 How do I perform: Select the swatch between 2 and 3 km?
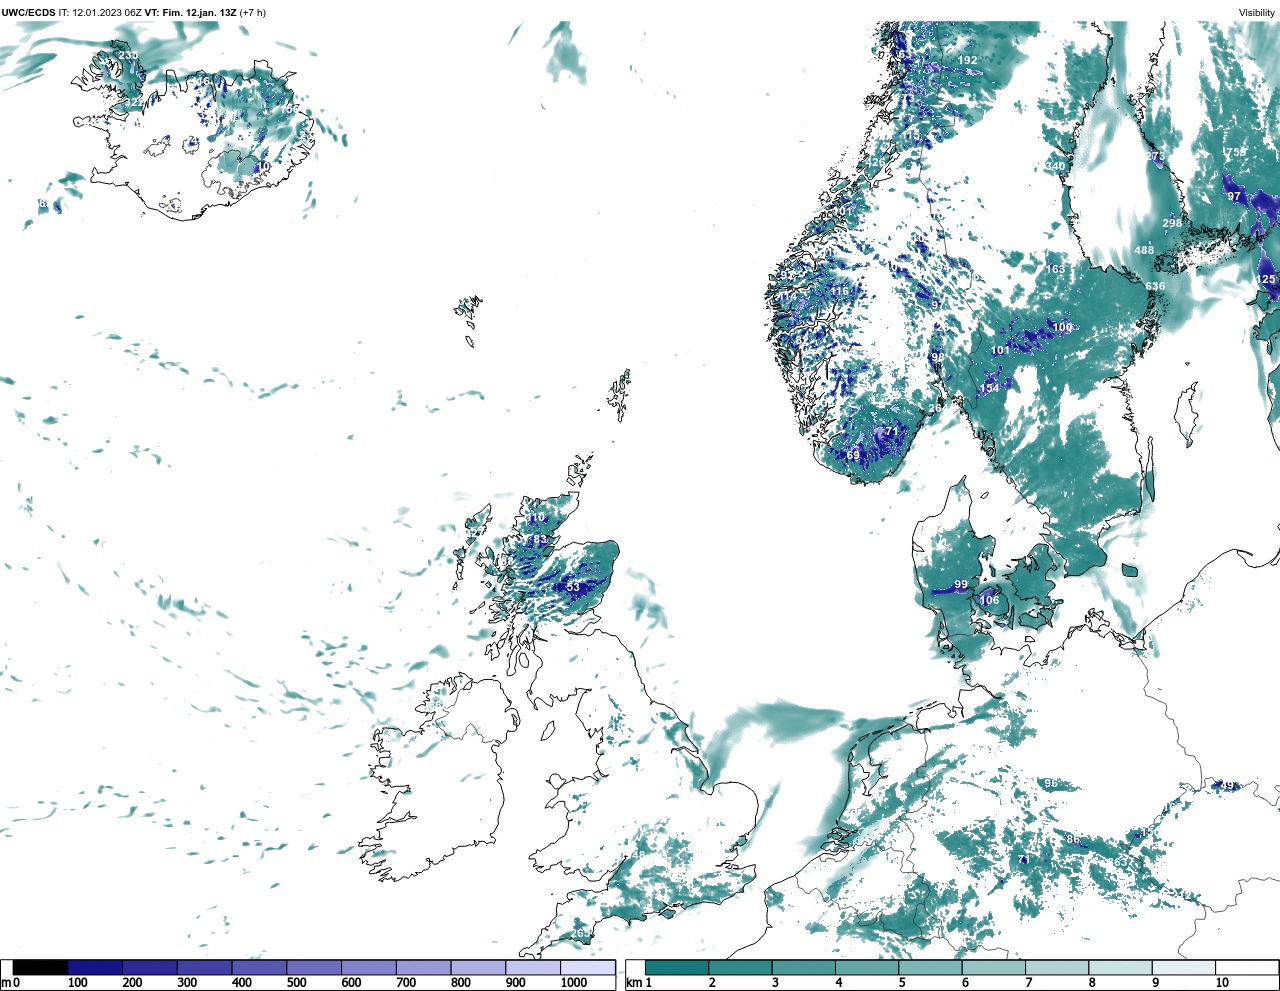pos(740,967)
